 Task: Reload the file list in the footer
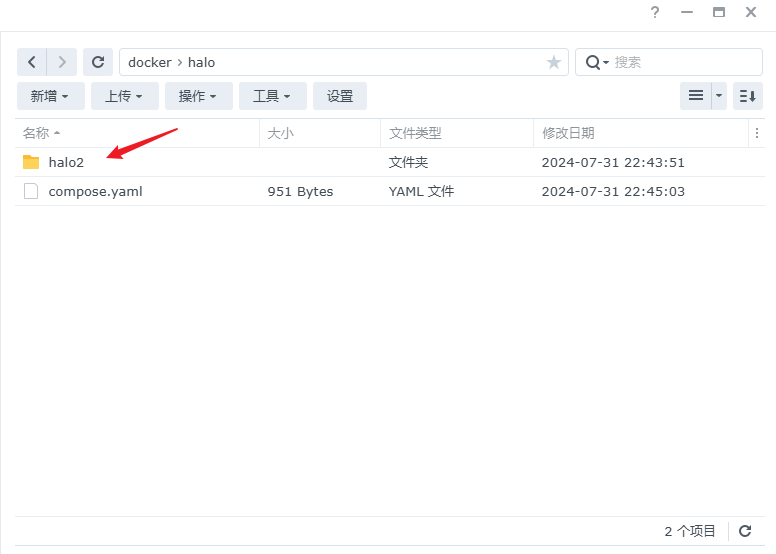coord(745,531)
